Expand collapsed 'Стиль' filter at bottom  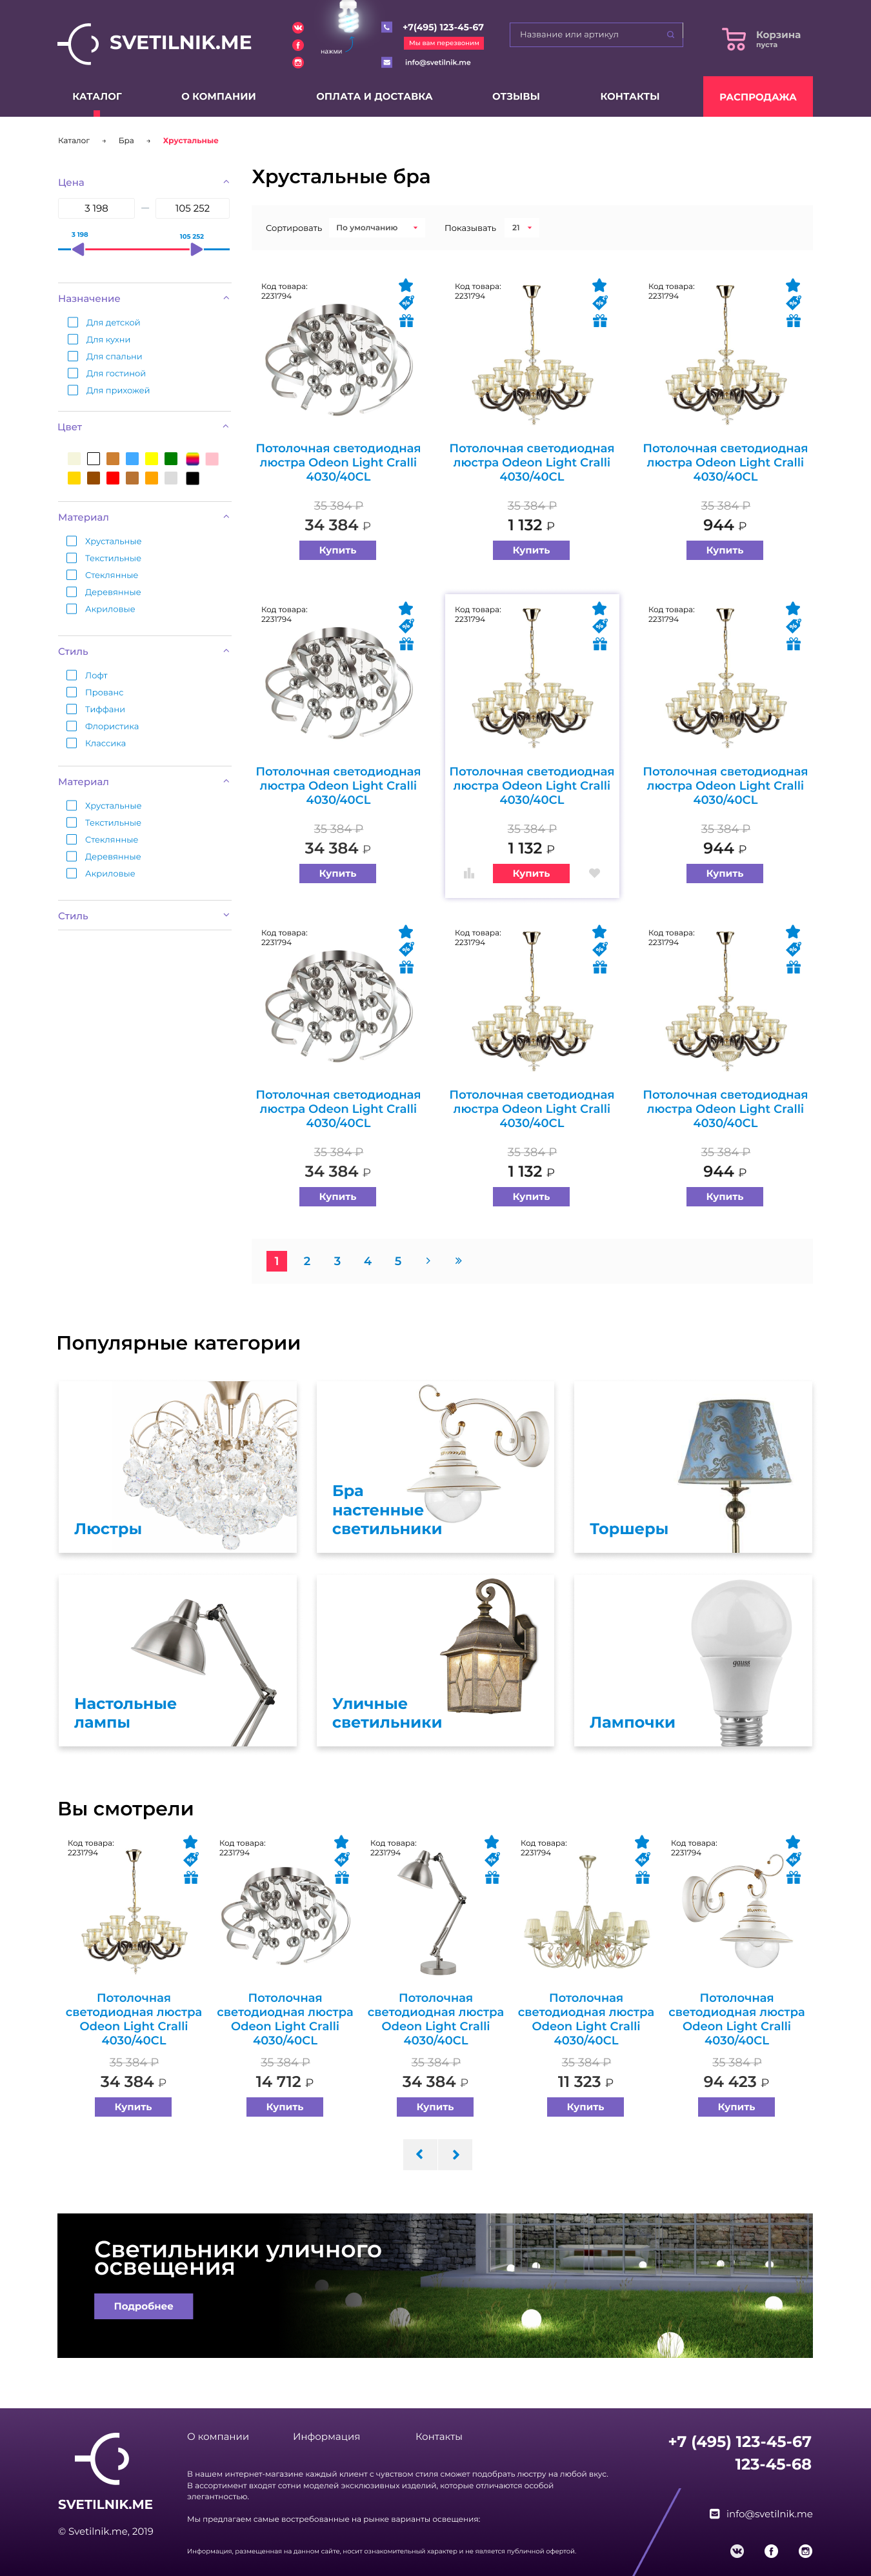tap(144, 916)
